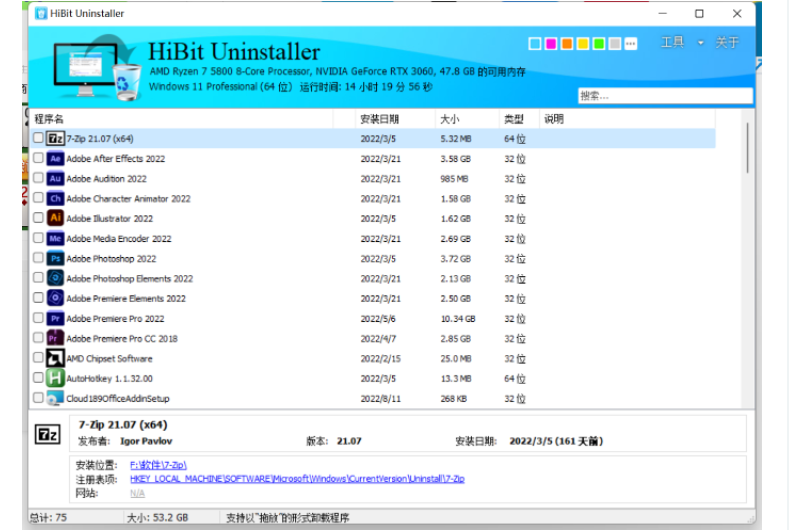The image size is (789, 530).
Task: Open the 工具 menu
Action: [x=672, y=42]
